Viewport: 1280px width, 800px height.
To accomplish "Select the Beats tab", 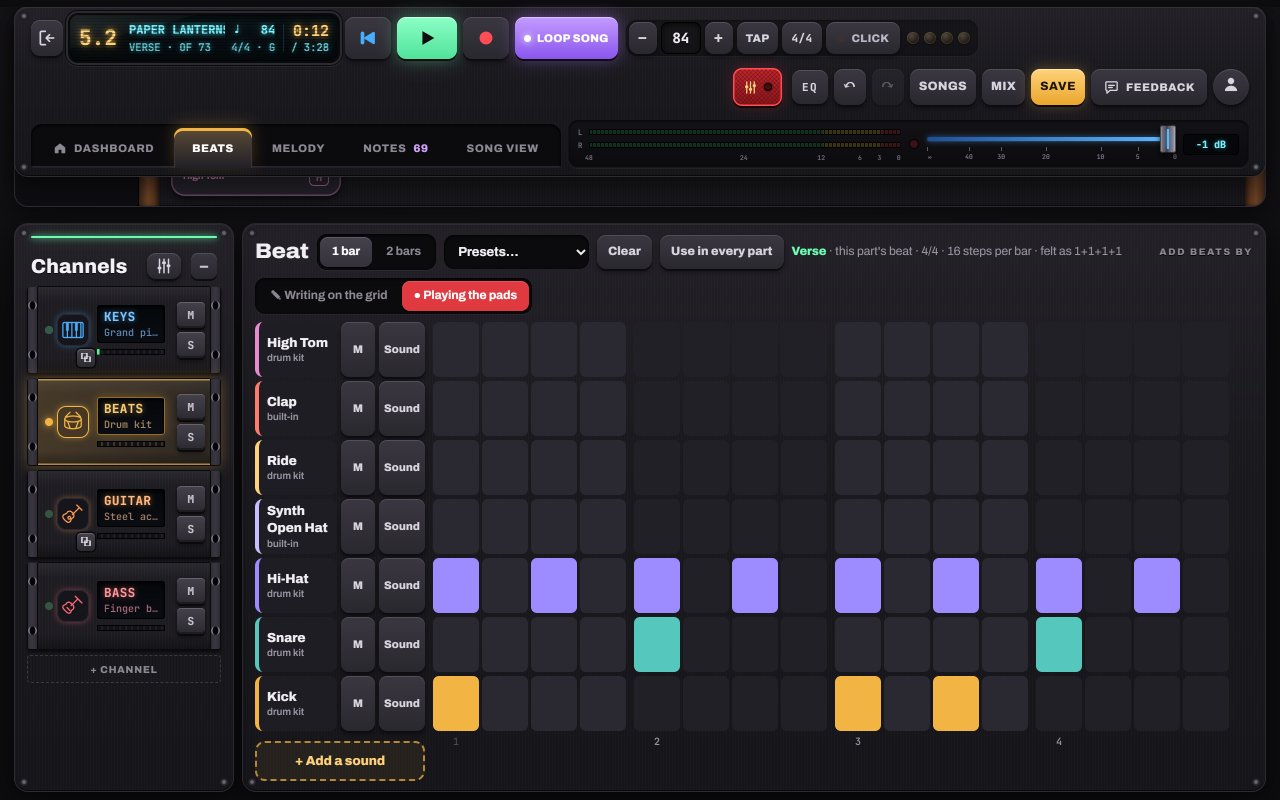I will tap(213, 148).
